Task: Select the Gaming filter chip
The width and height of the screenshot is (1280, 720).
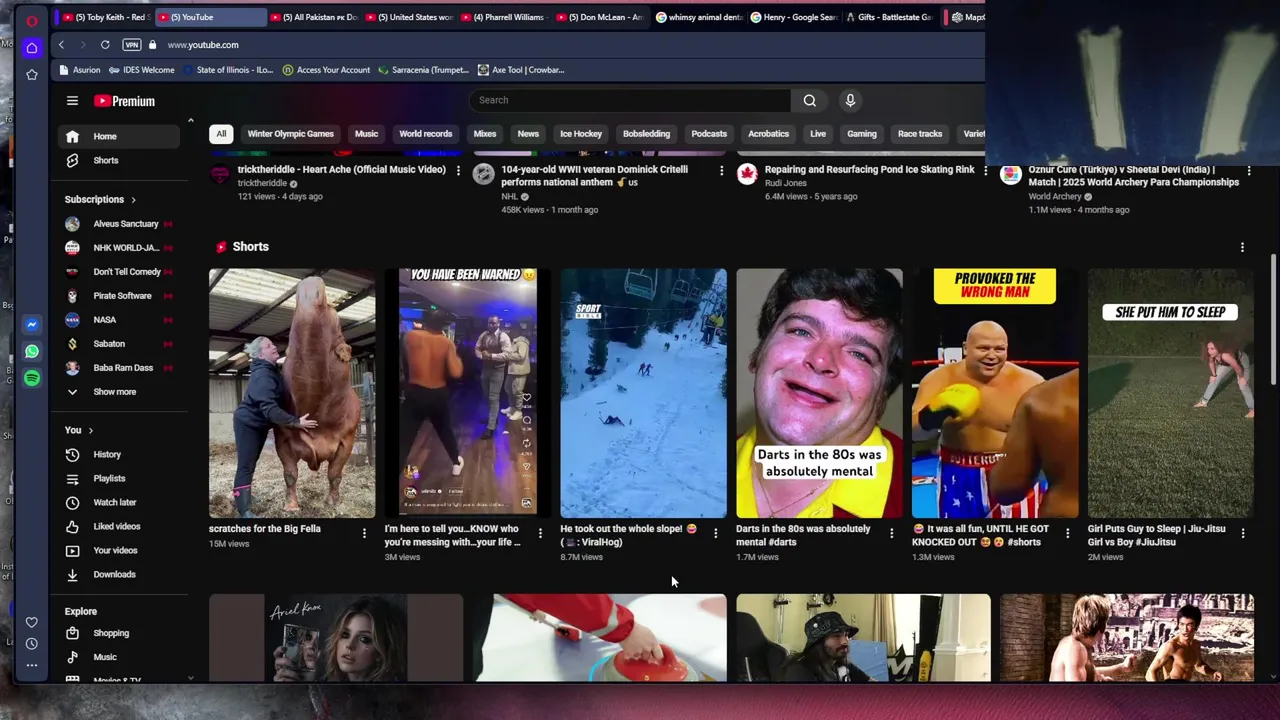Action: [x=862, y=134]
